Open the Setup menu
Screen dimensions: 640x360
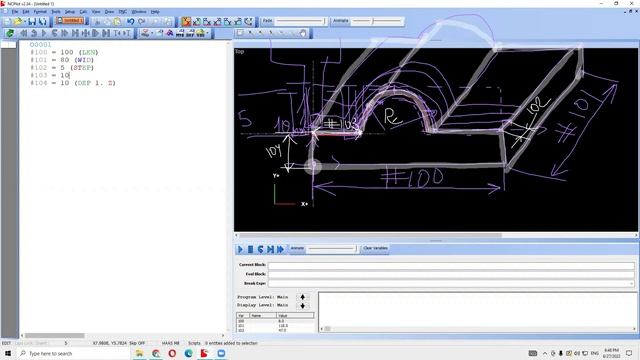(x=70, y=11)
